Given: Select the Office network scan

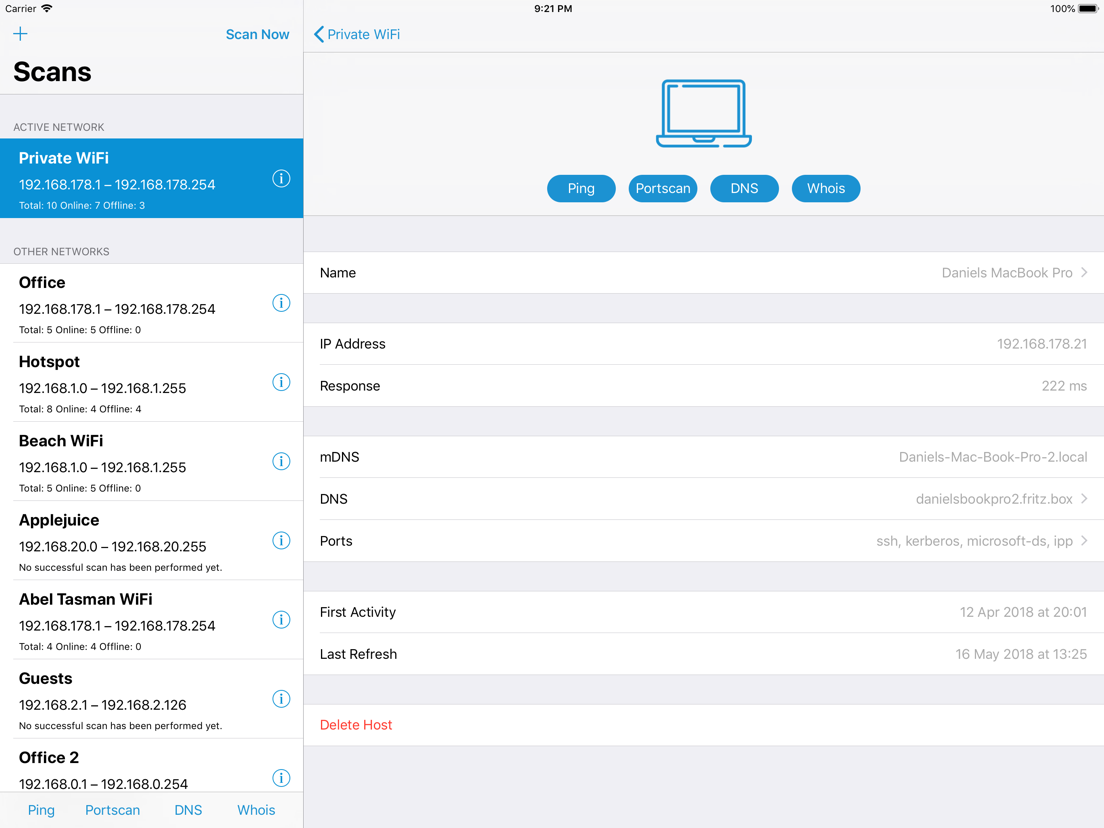Looking at the screenshot, I should coord(151,303).
